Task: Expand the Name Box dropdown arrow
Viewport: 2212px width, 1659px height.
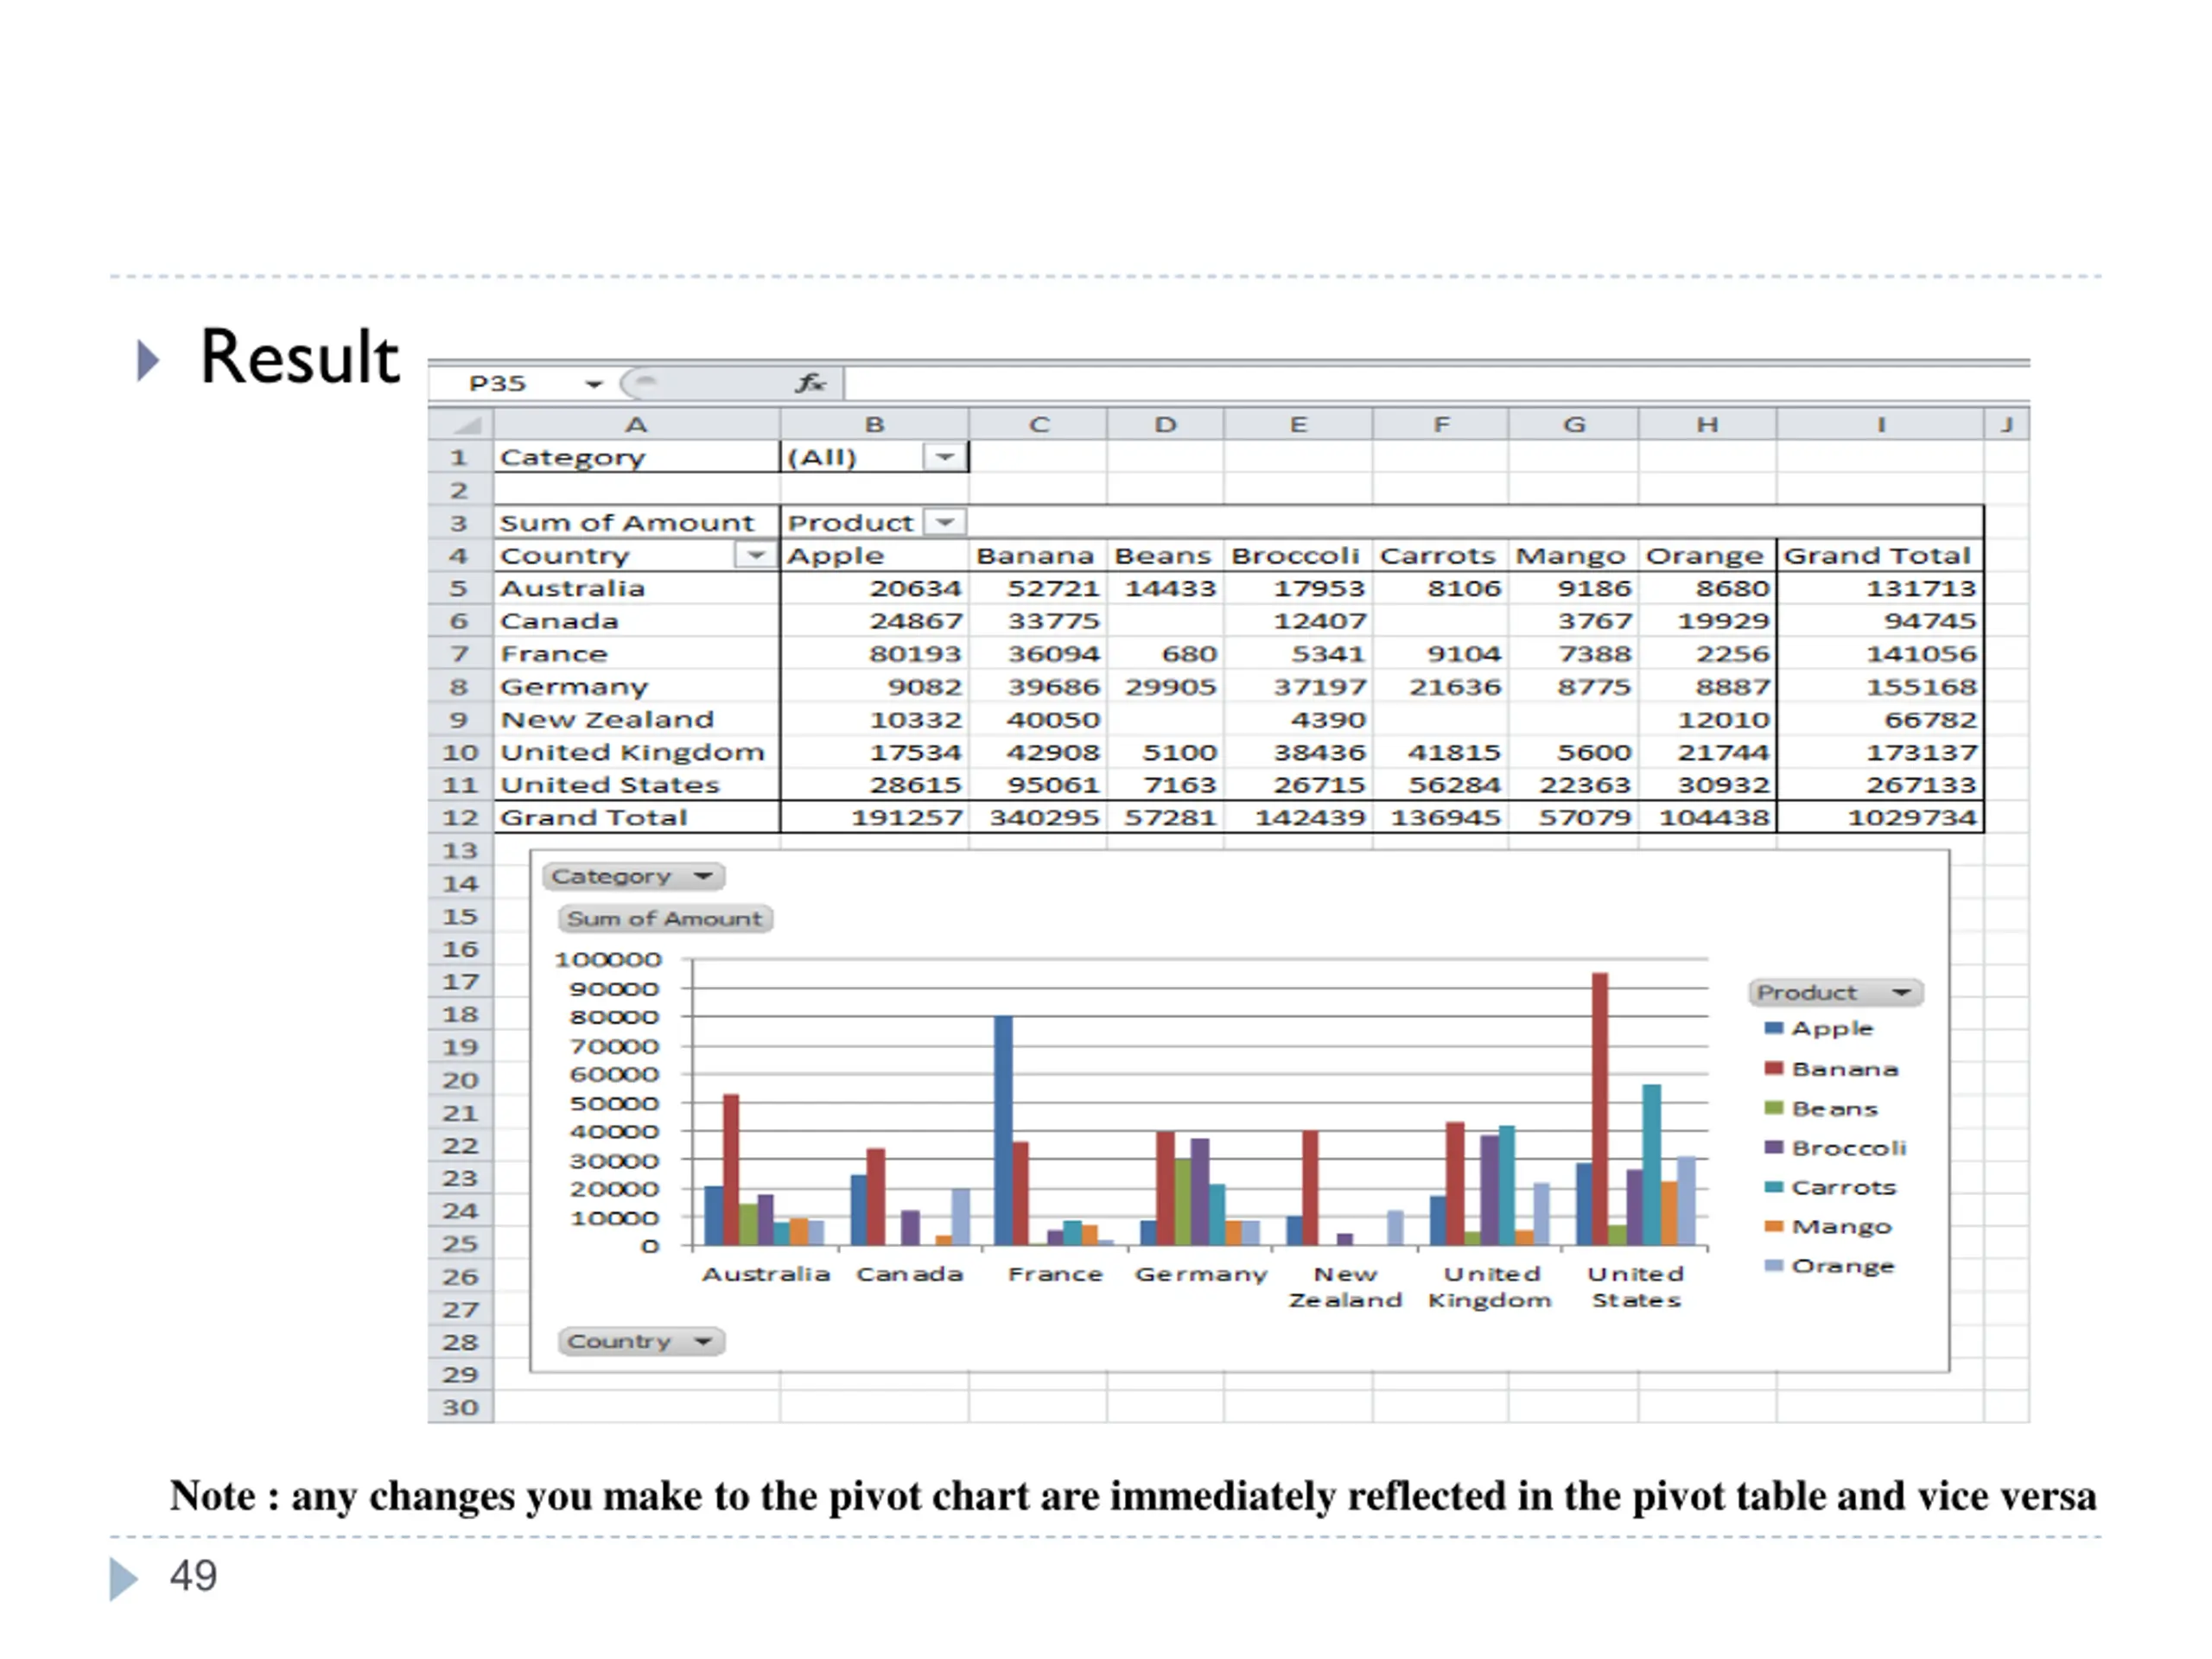Action: click(x=594, y=384)
